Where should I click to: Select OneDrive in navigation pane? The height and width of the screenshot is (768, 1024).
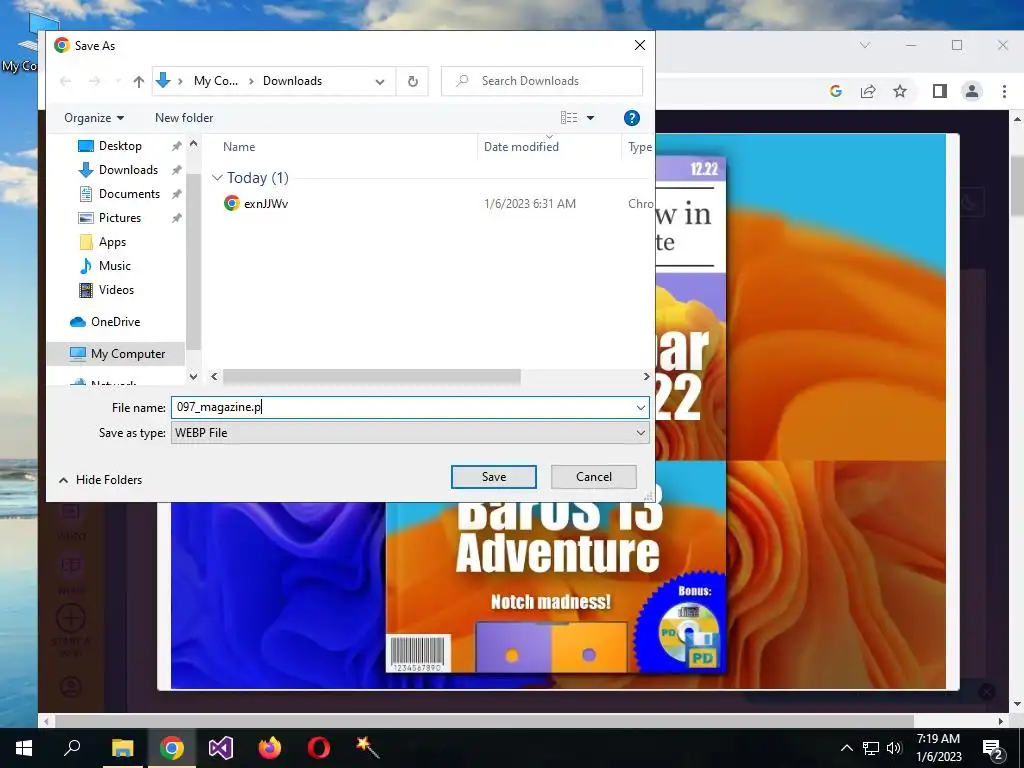coord(115,322)
